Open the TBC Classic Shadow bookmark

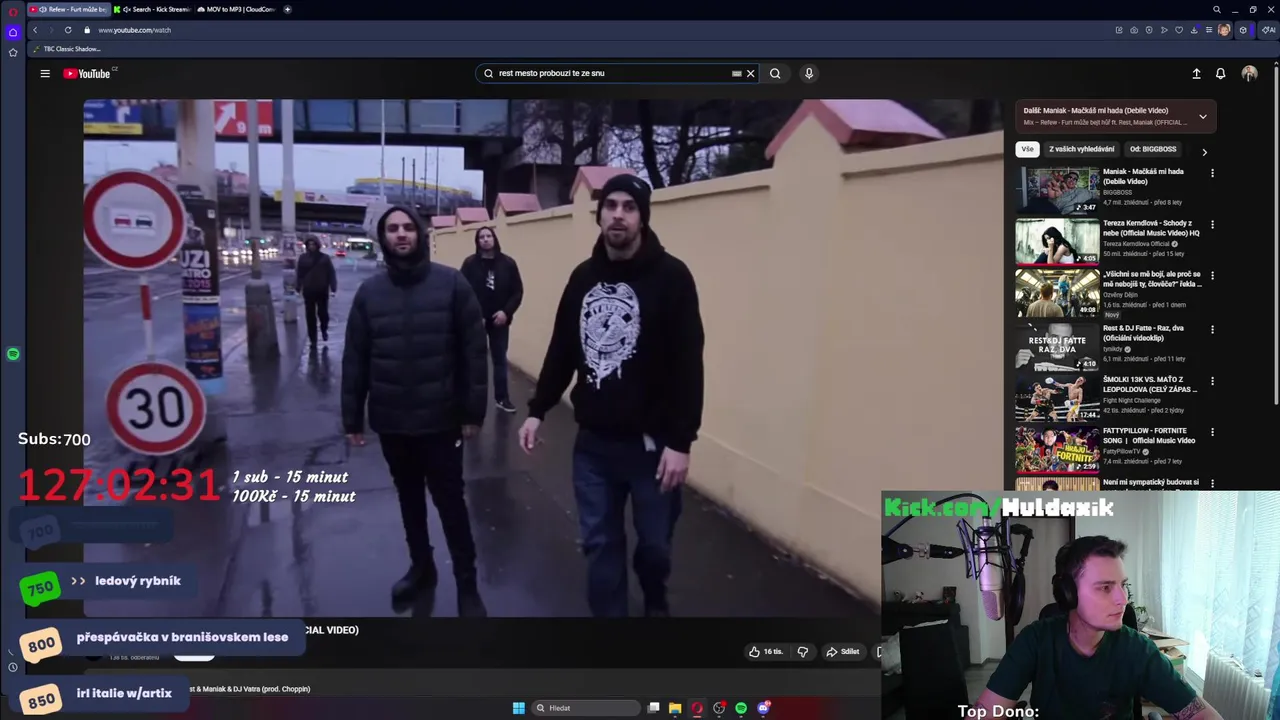point(67,49)
